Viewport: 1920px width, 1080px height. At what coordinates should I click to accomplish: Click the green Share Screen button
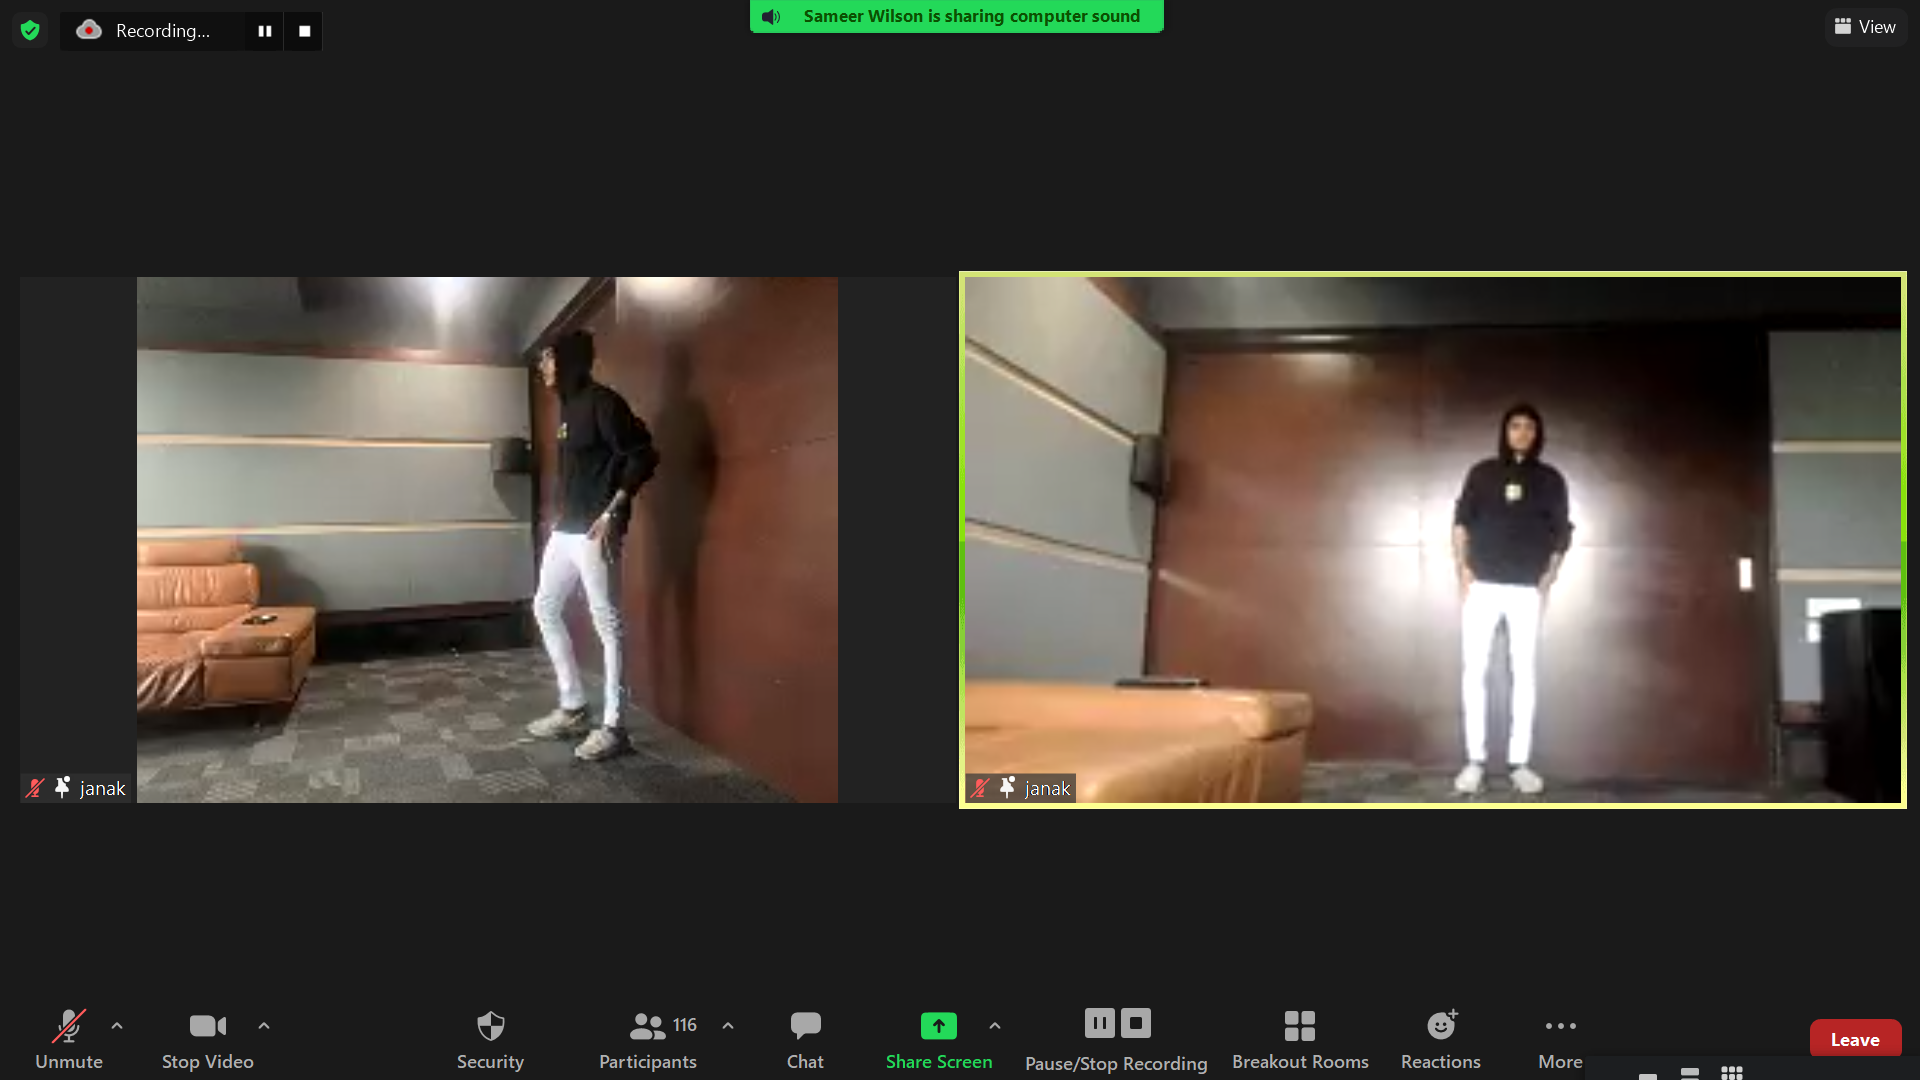coord(939,1040)
